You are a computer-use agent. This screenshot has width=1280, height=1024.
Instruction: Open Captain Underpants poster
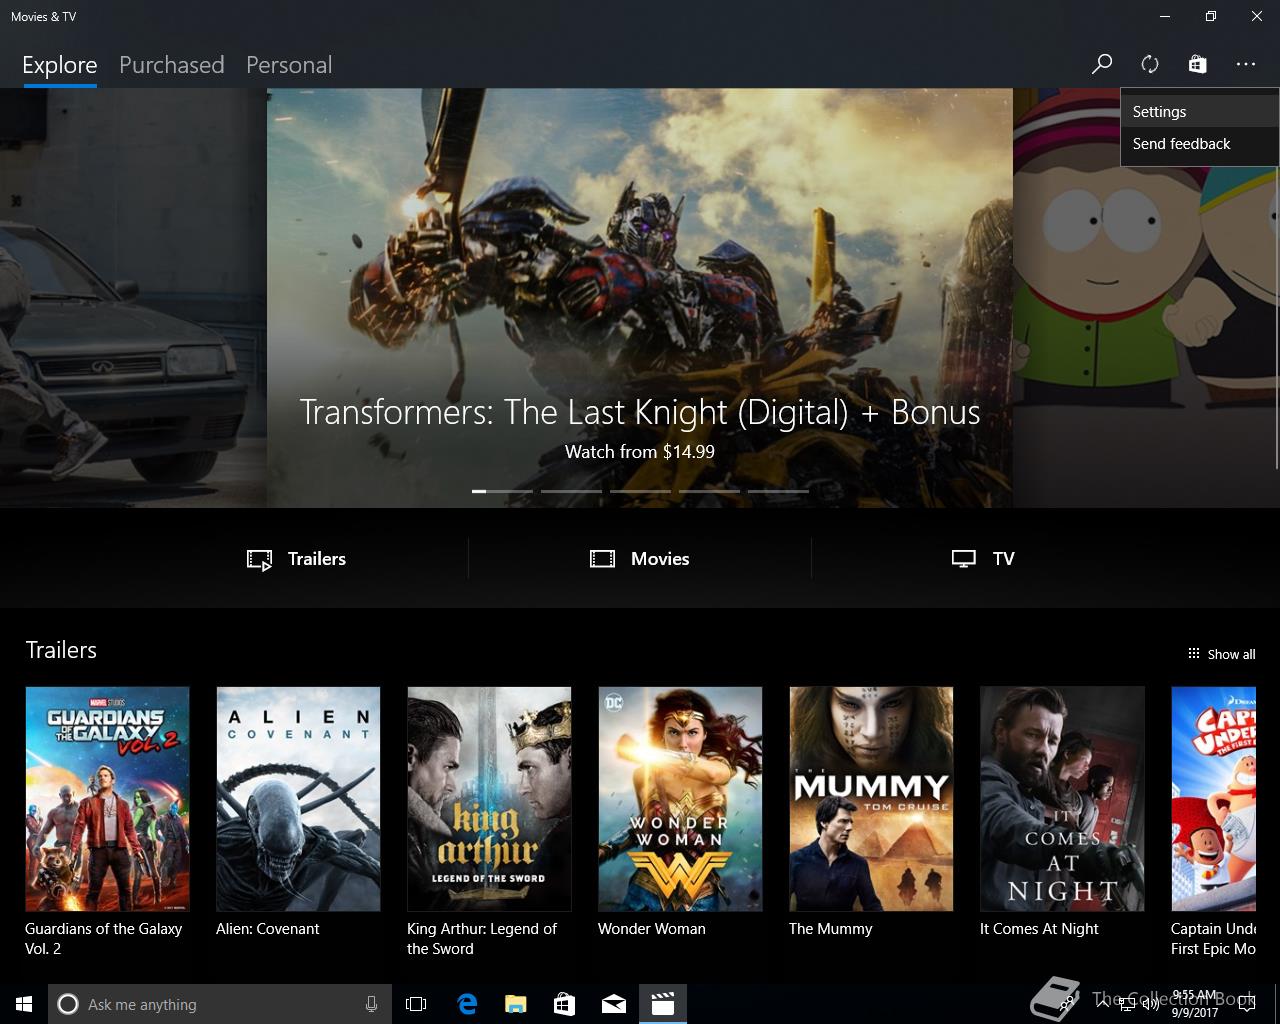click(x=1214, y=799)
